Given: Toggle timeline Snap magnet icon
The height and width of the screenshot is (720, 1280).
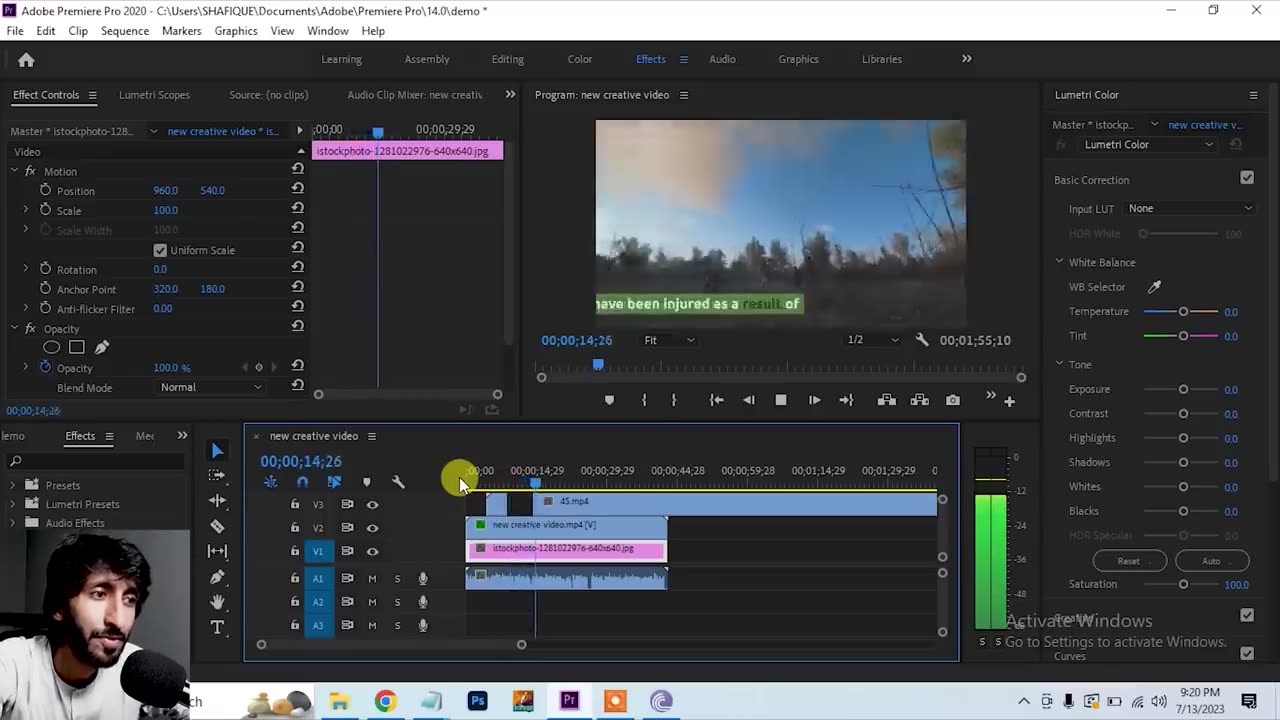Looking at the screenshot, I should tap(302, 482).
